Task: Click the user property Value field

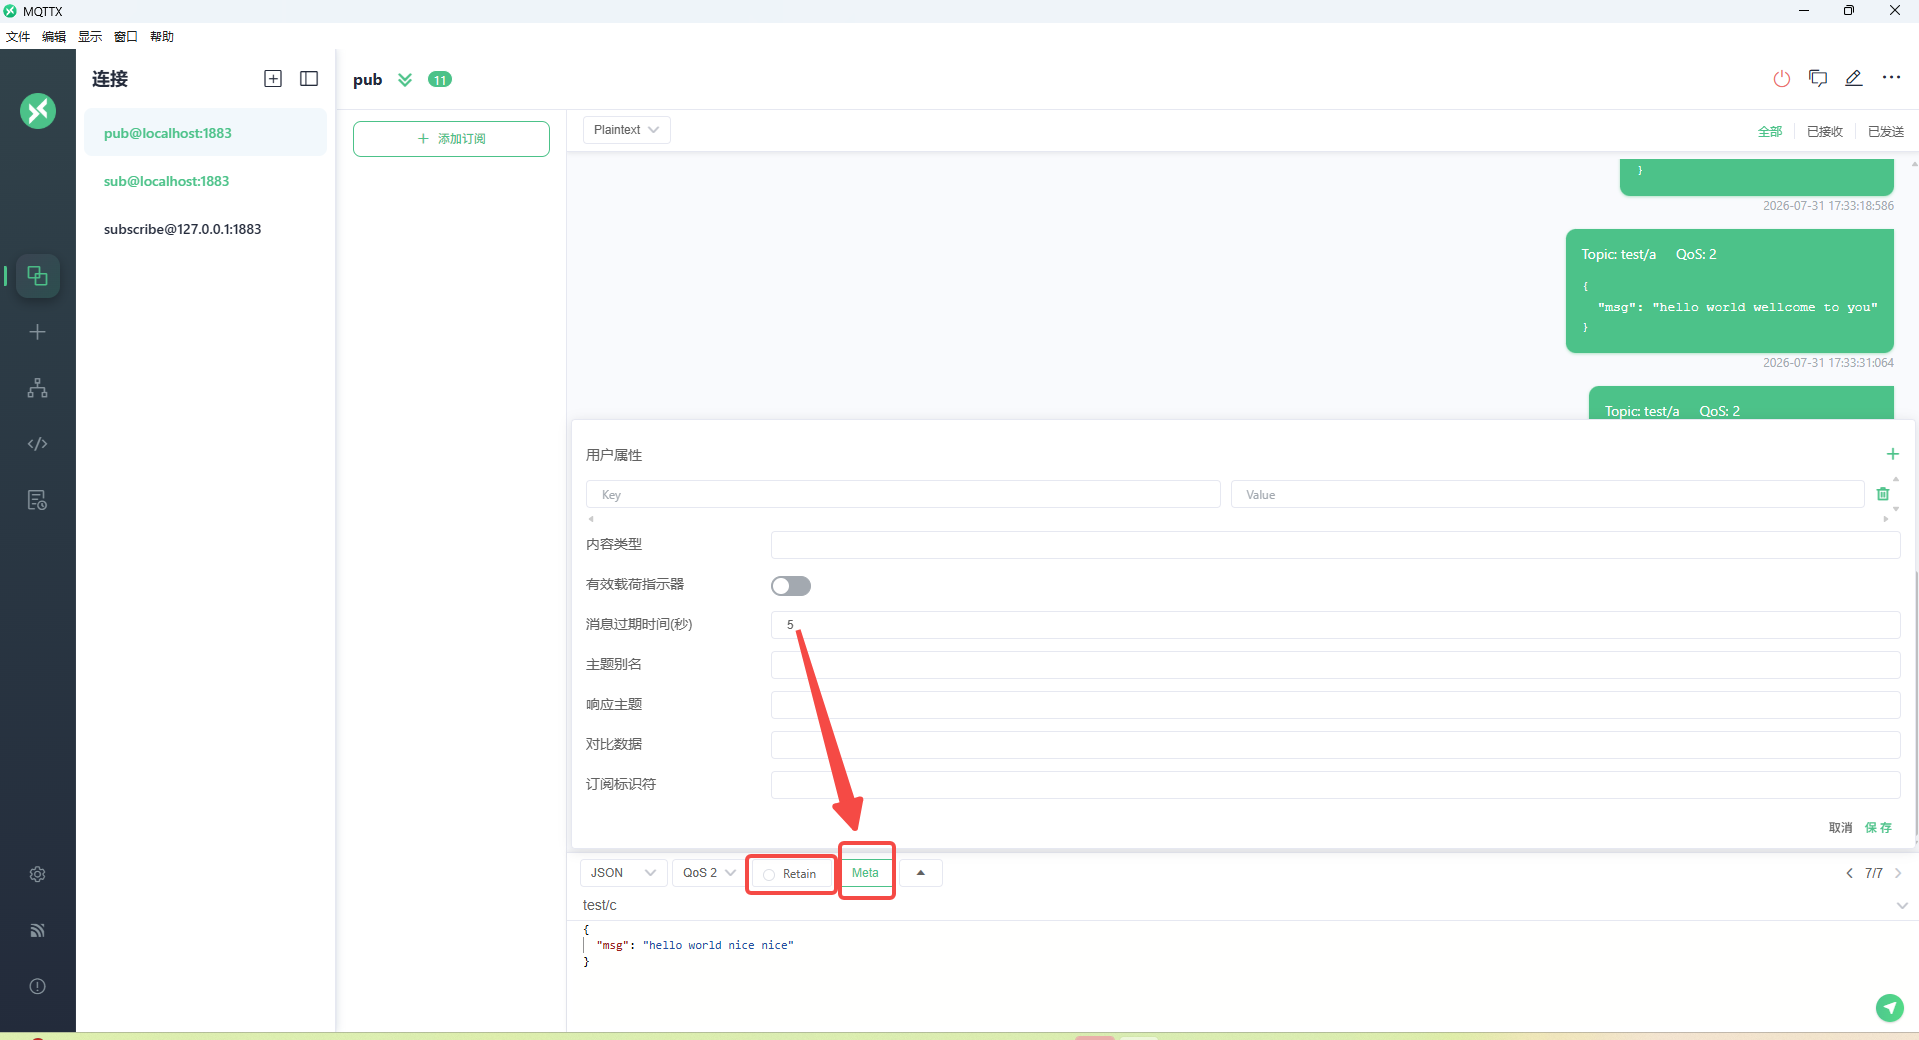Action: pos(1547,495)
